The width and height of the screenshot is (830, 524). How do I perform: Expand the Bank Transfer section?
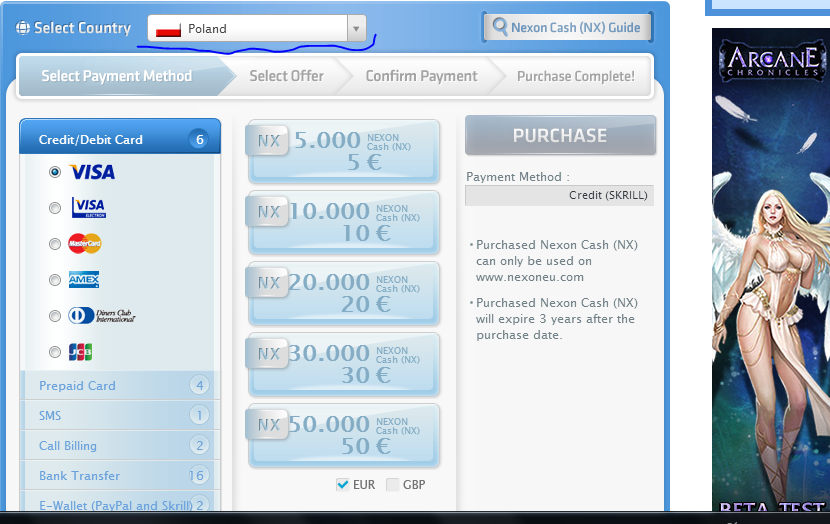tap(120, 475)
